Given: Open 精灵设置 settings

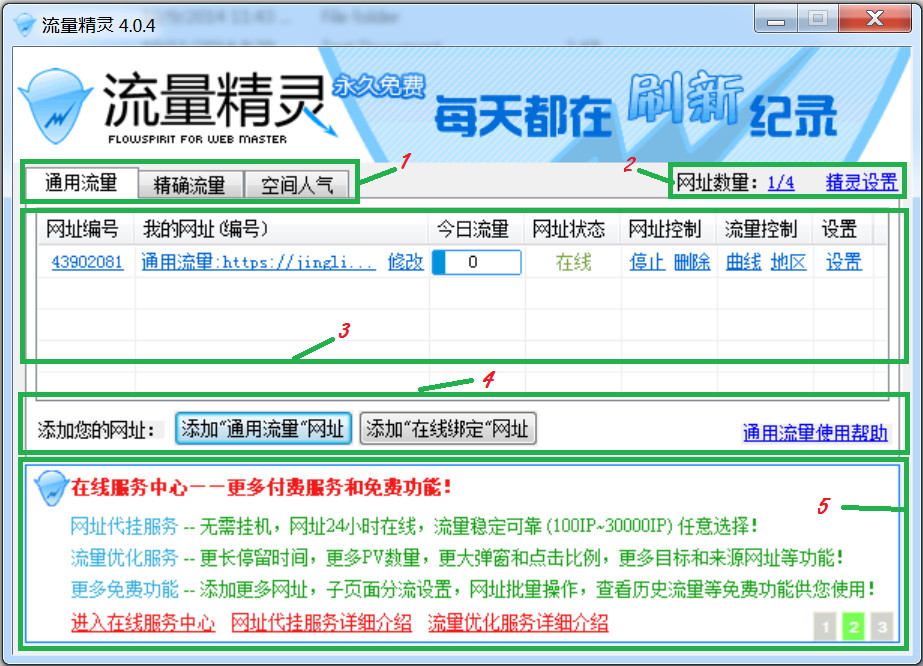Looking at the screenshot, I should click(862, 182).
